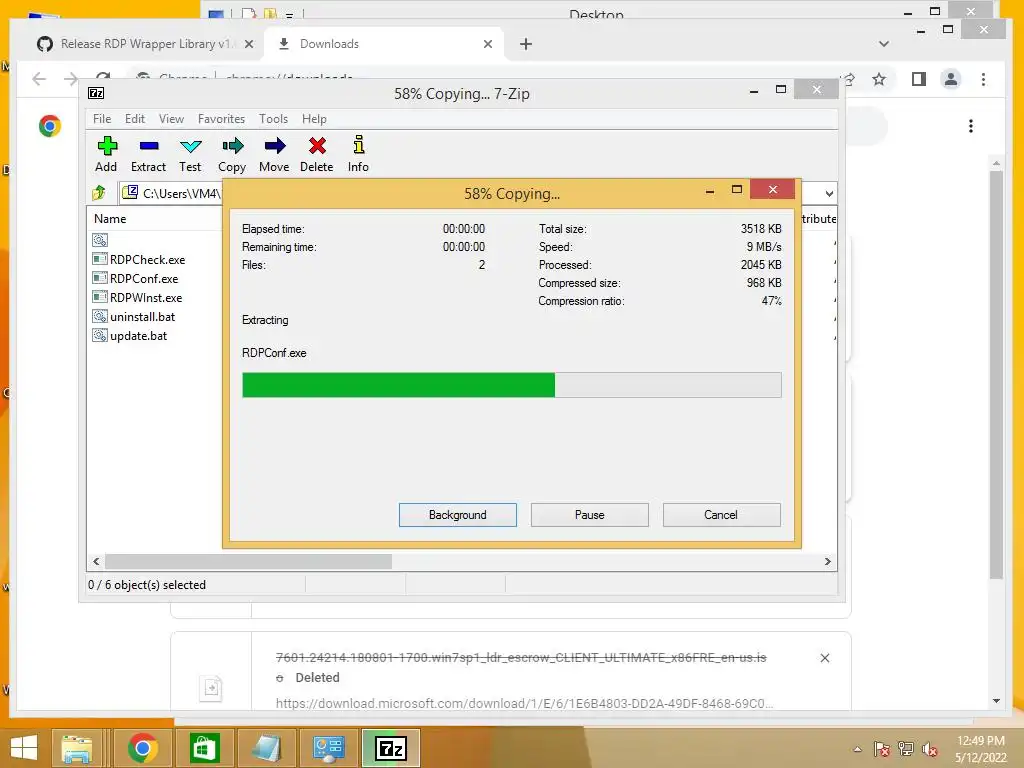Cancel the copying operation
This screenshot has width=1024, height=768.
(x=721, y=515)
